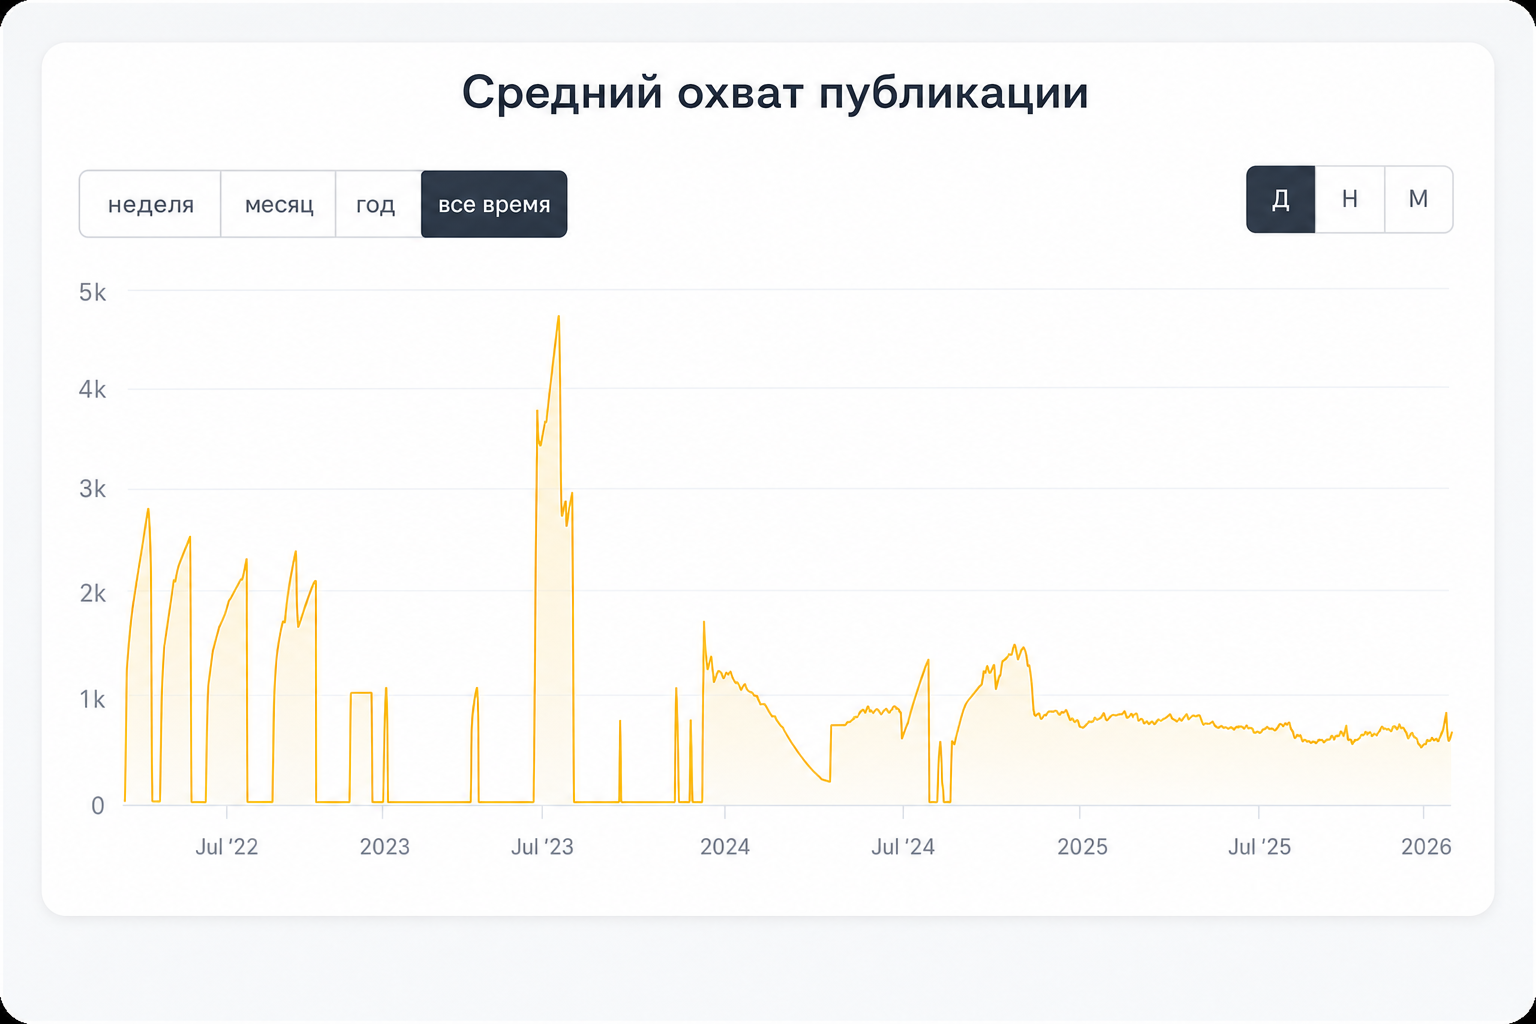Click the highest peak near Jul '23

tap(558, 317)
